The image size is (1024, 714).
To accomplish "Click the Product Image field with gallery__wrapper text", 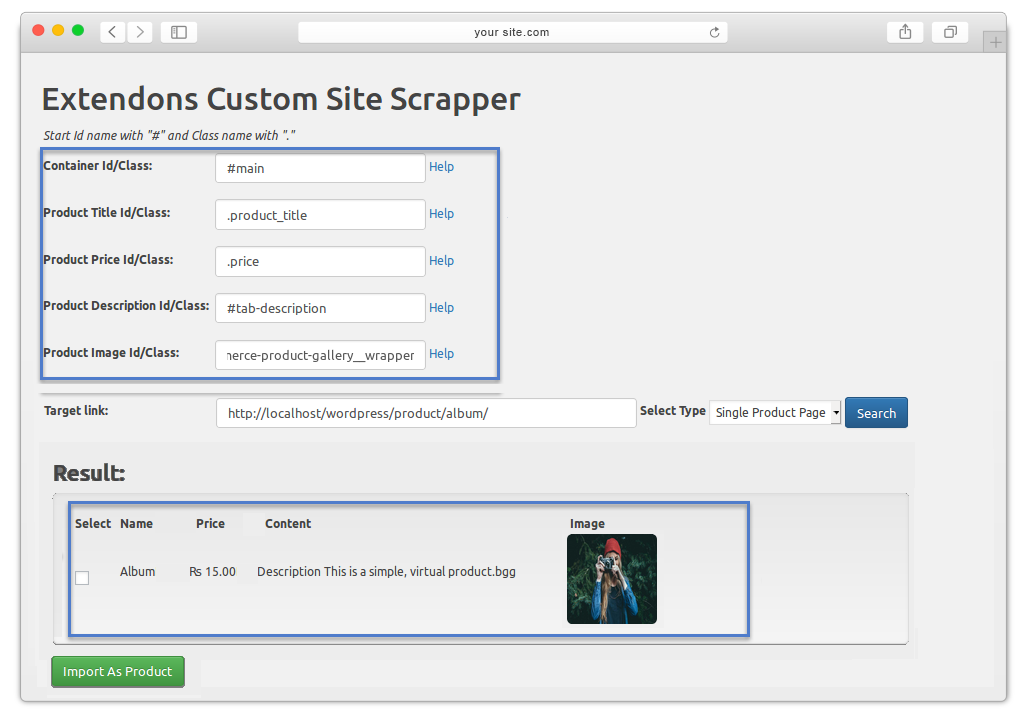I will click(320, 355).
